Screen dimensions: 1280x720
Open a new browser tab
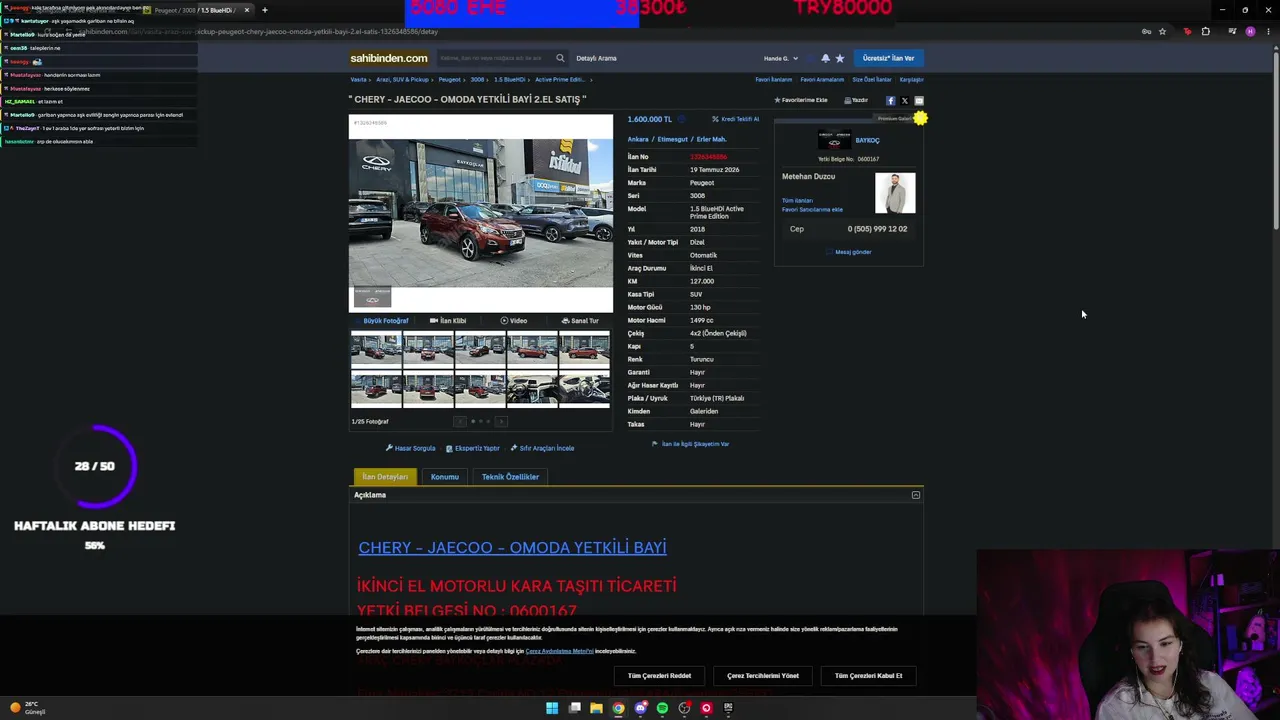pos(264,10)
